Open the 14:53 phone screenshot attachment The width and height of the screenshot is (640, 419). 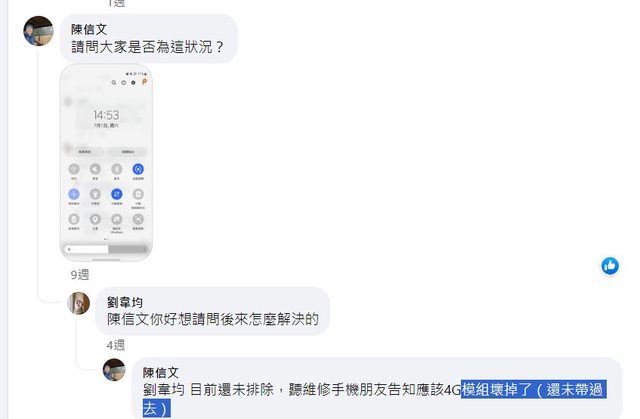(x=106, y=162)
